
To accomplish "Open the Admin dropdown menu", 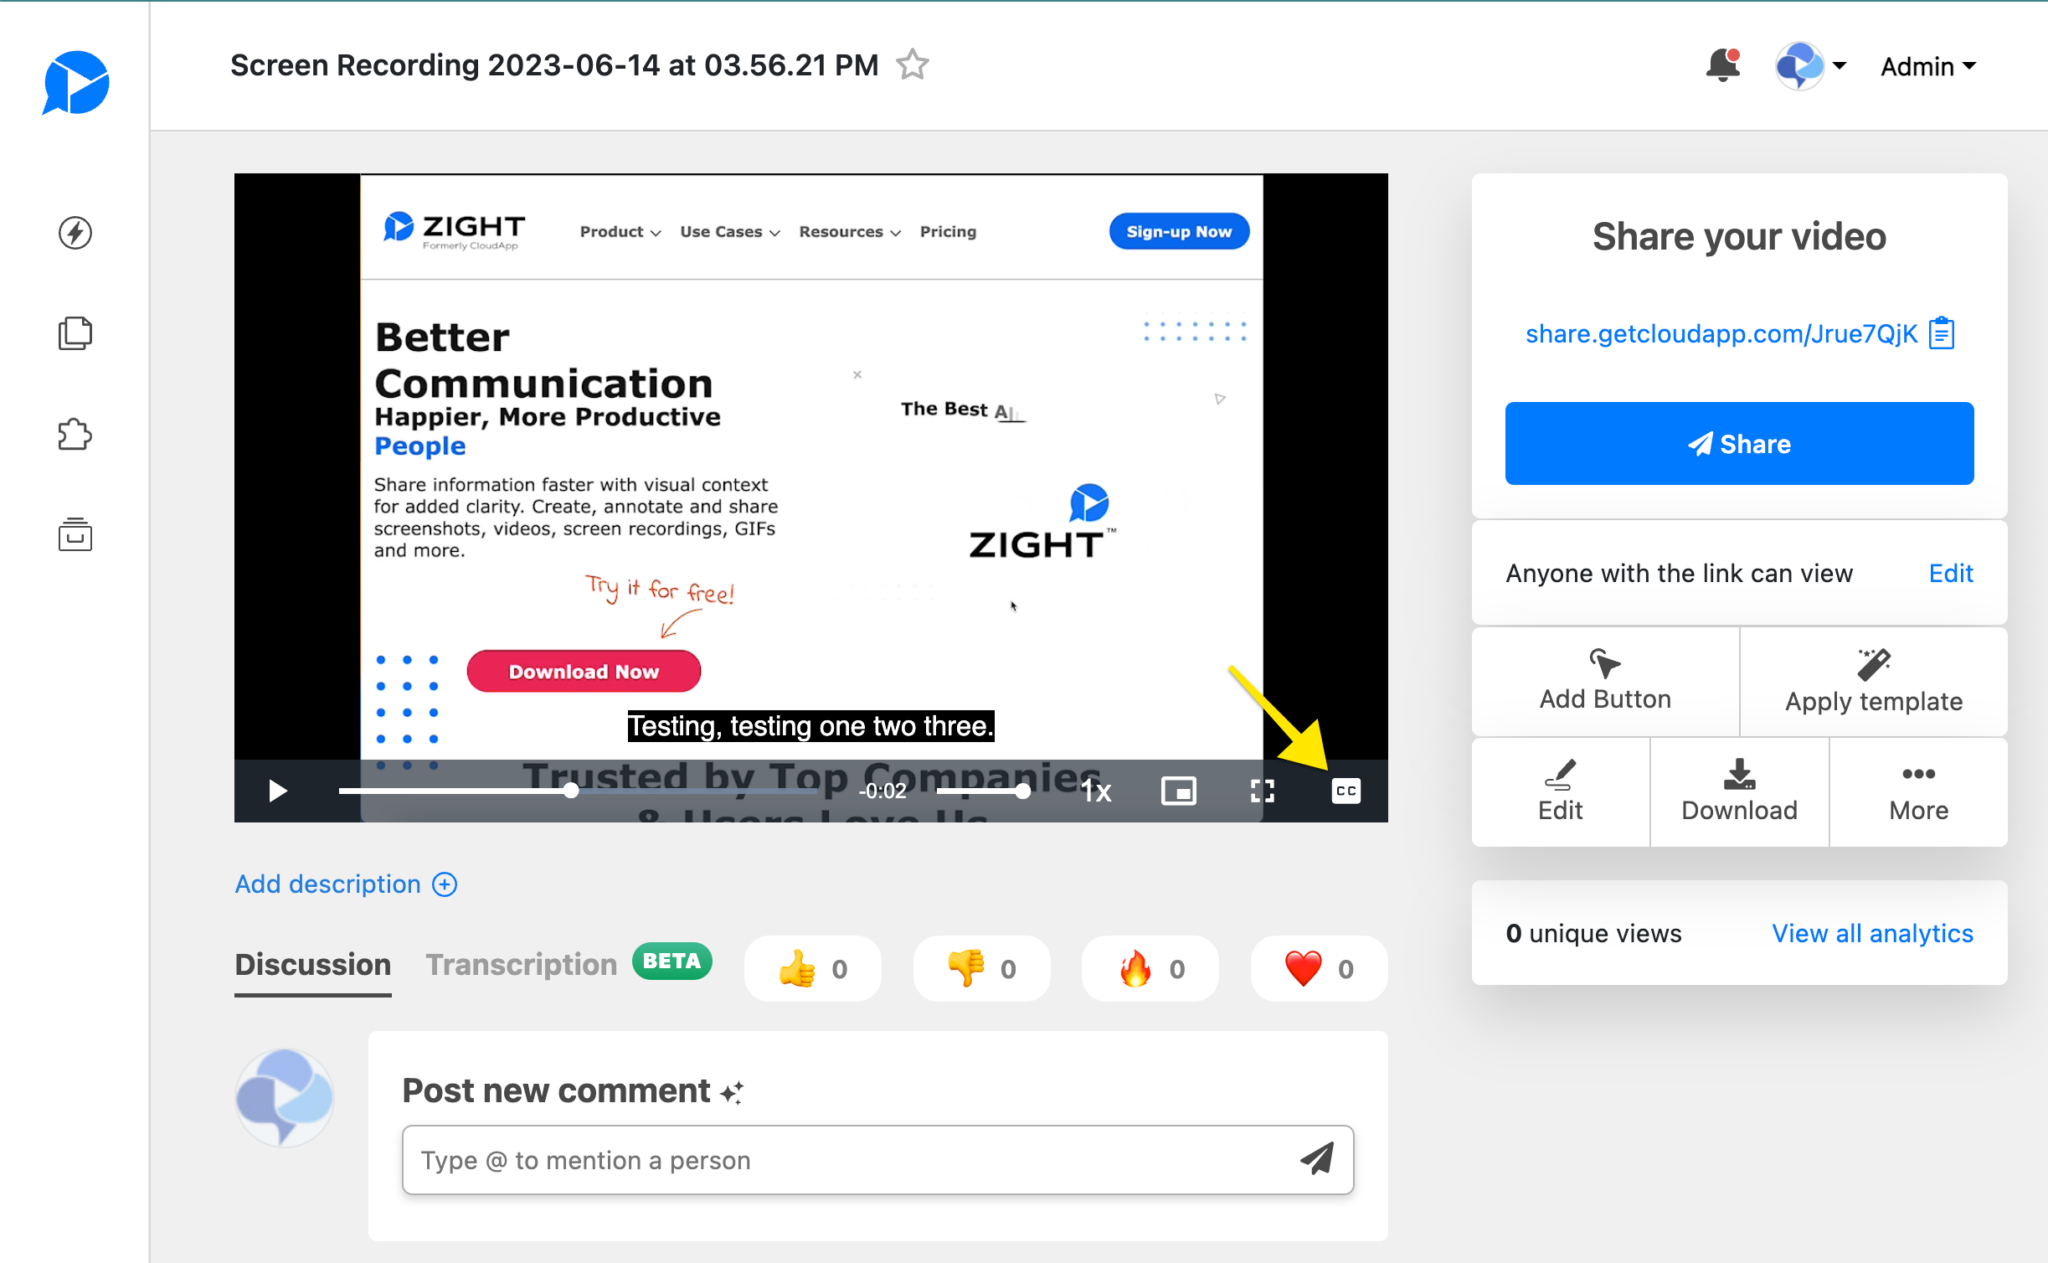I will [1926, 66].
